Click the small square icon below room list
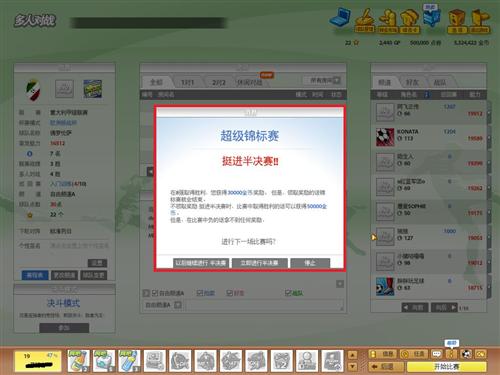Viewport: 500px width, 375px height. tap(340, 284)
